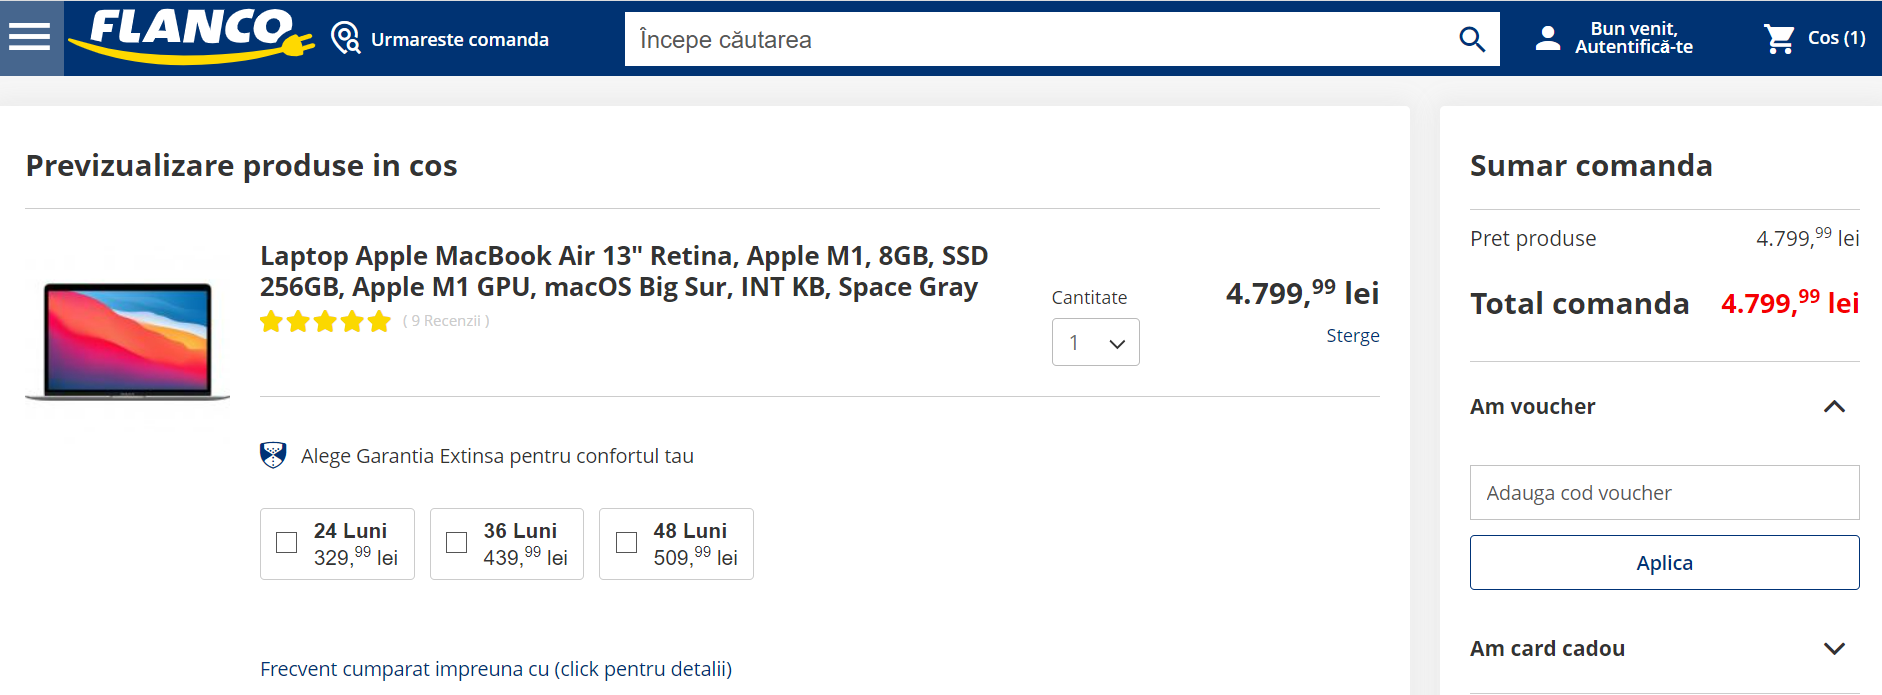Viewport: 1882px width, 695px height.
Task: Click the order tracking location icon
Action: pyautogui.click(x=345, y=39)
